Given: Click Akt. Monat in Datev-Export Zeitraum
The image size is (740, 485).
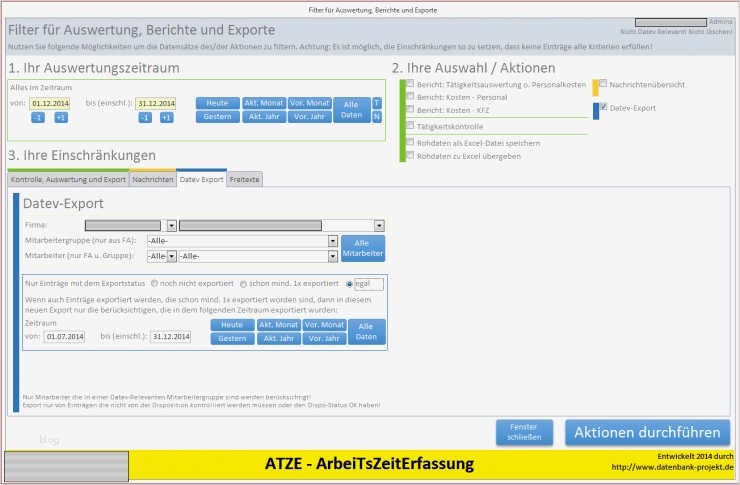Looking at the screenshot, I should [278, 325].
